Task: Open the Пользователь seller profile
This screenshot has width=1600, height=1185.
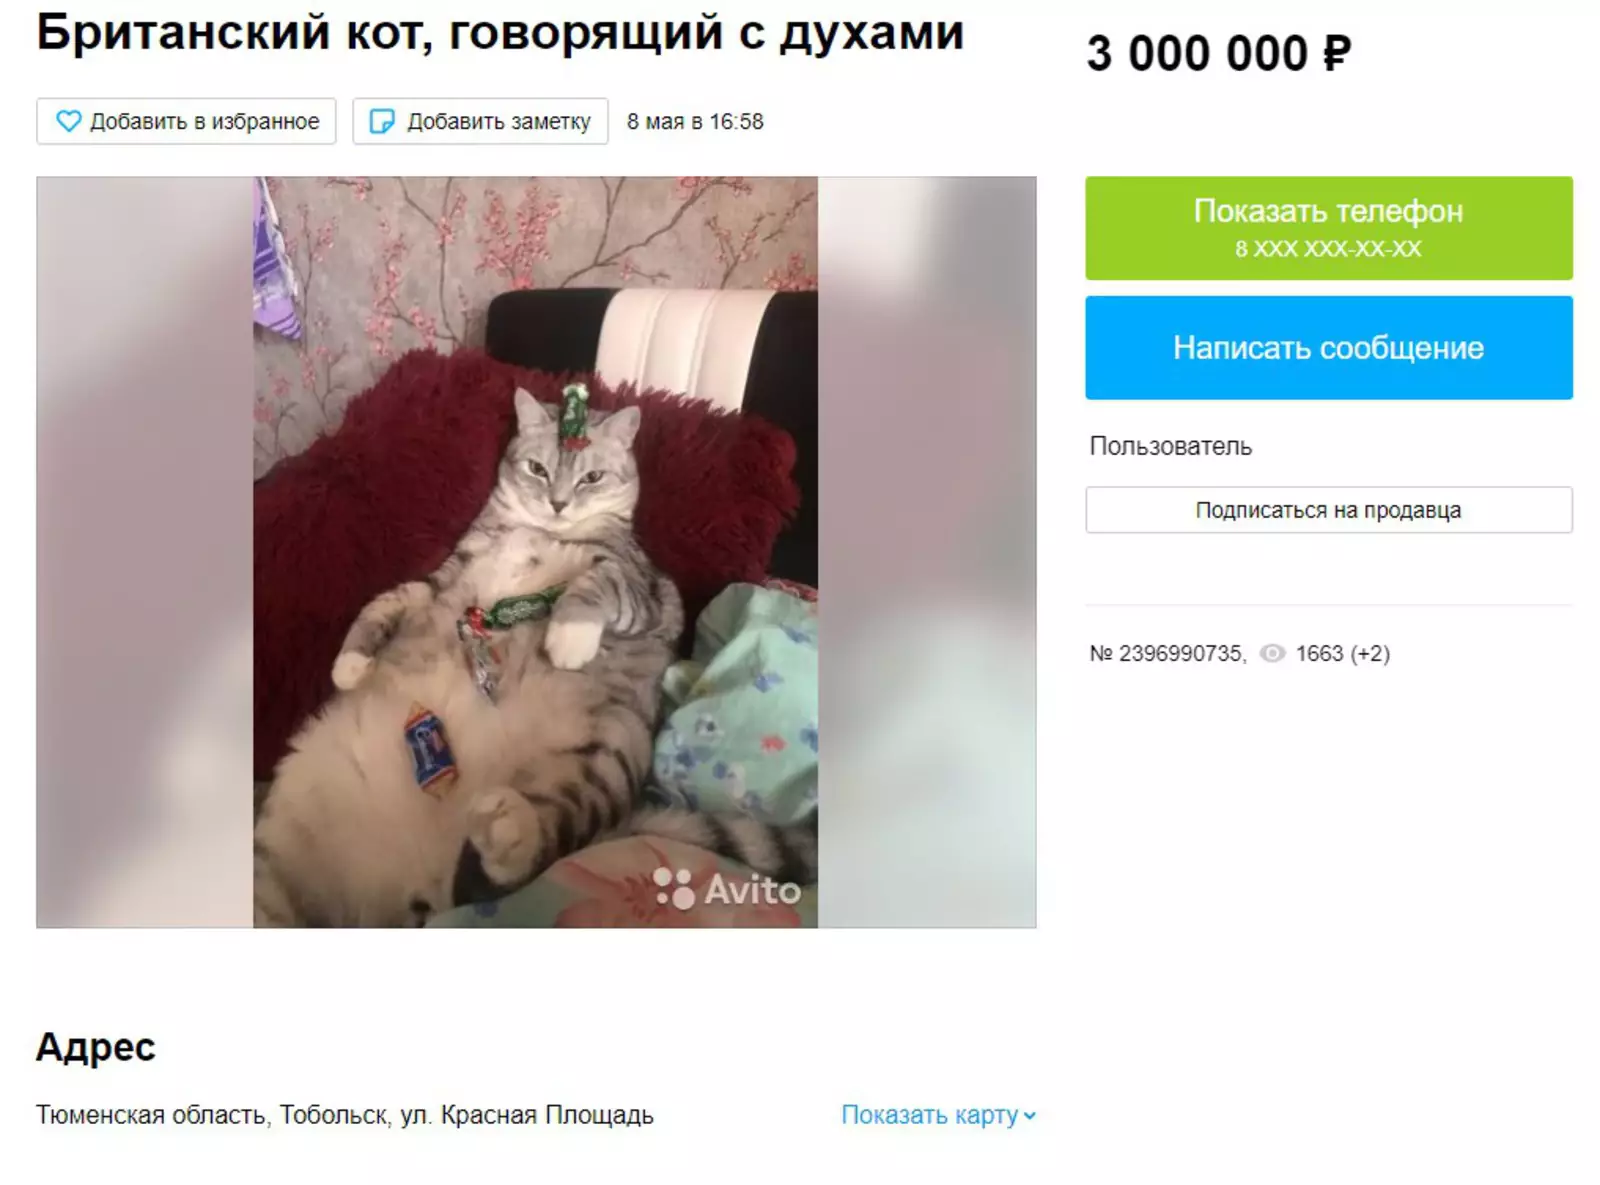Action: point(1170,446)
